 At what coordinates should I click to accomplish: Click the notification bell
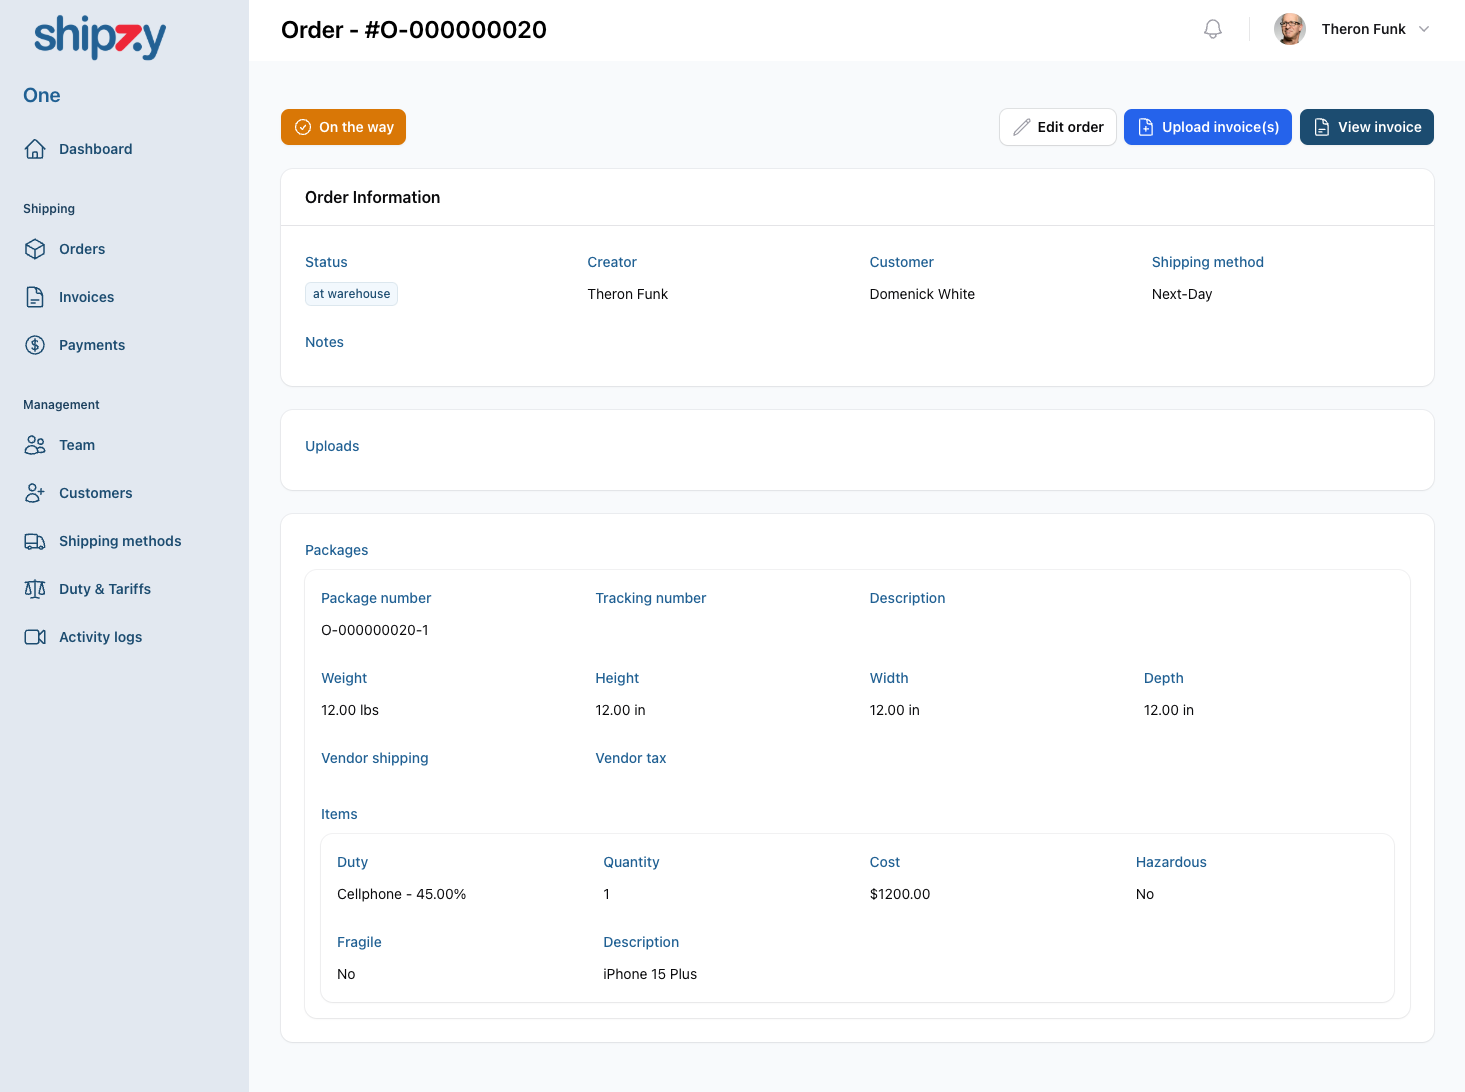1212,29
